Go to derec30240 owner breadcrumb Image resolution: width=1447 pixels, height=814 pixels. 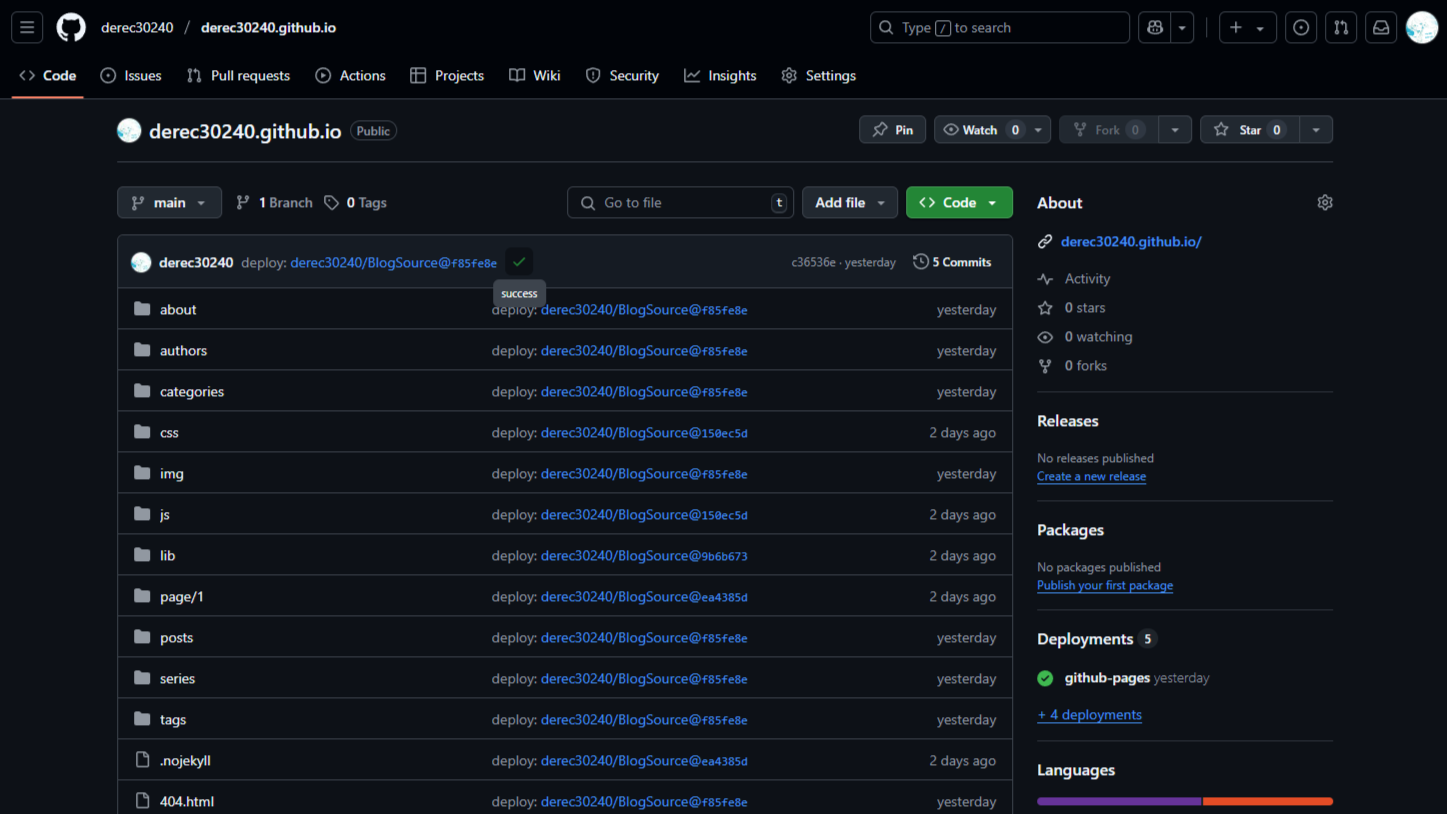[137, 28]
